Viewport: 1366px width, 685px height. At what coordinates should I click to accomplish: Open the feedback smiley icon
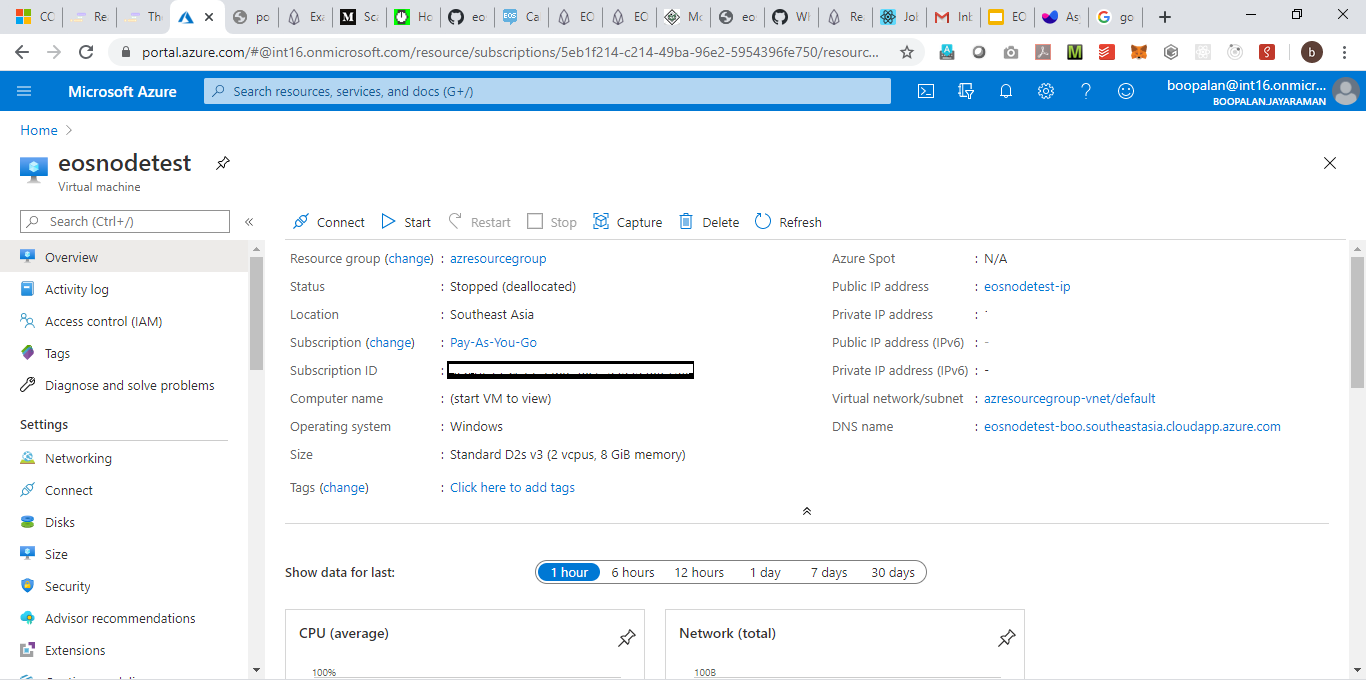1126,91
